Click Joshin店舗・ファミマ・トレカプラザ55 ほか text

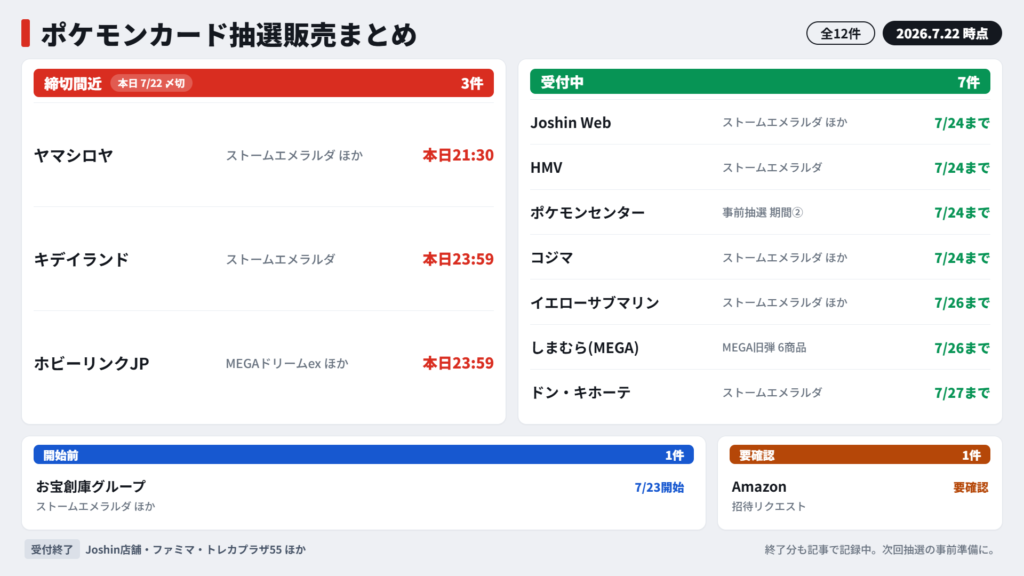tap(195, 549)
